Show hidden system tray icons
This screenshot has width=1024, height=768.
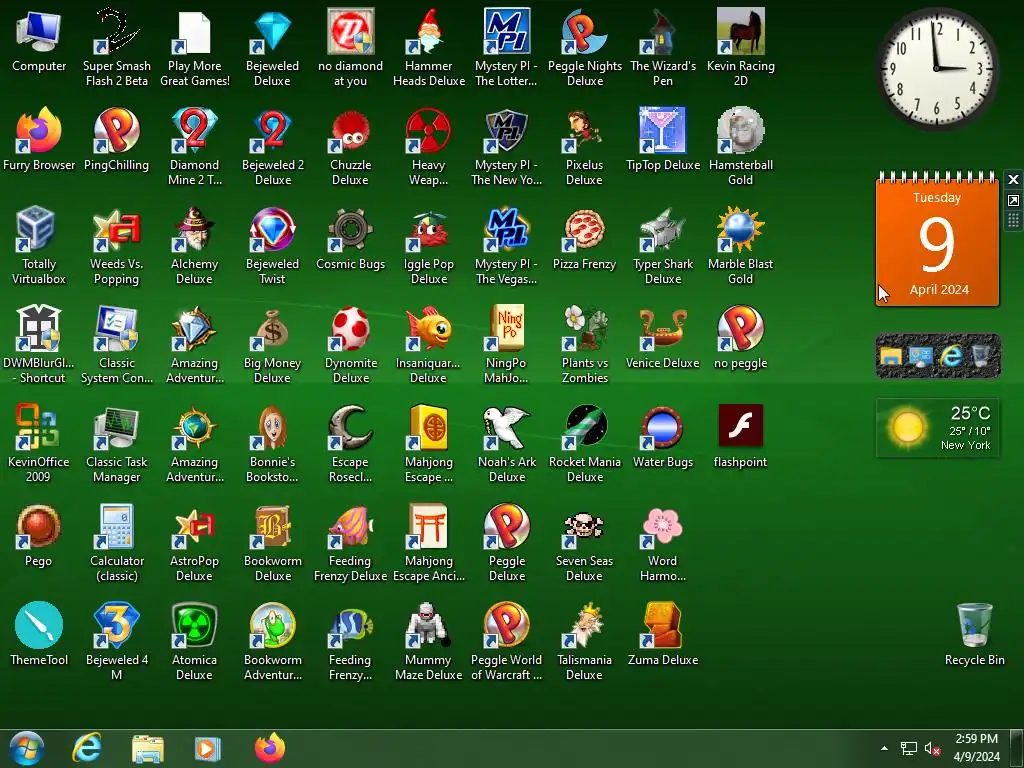point(884,748)
